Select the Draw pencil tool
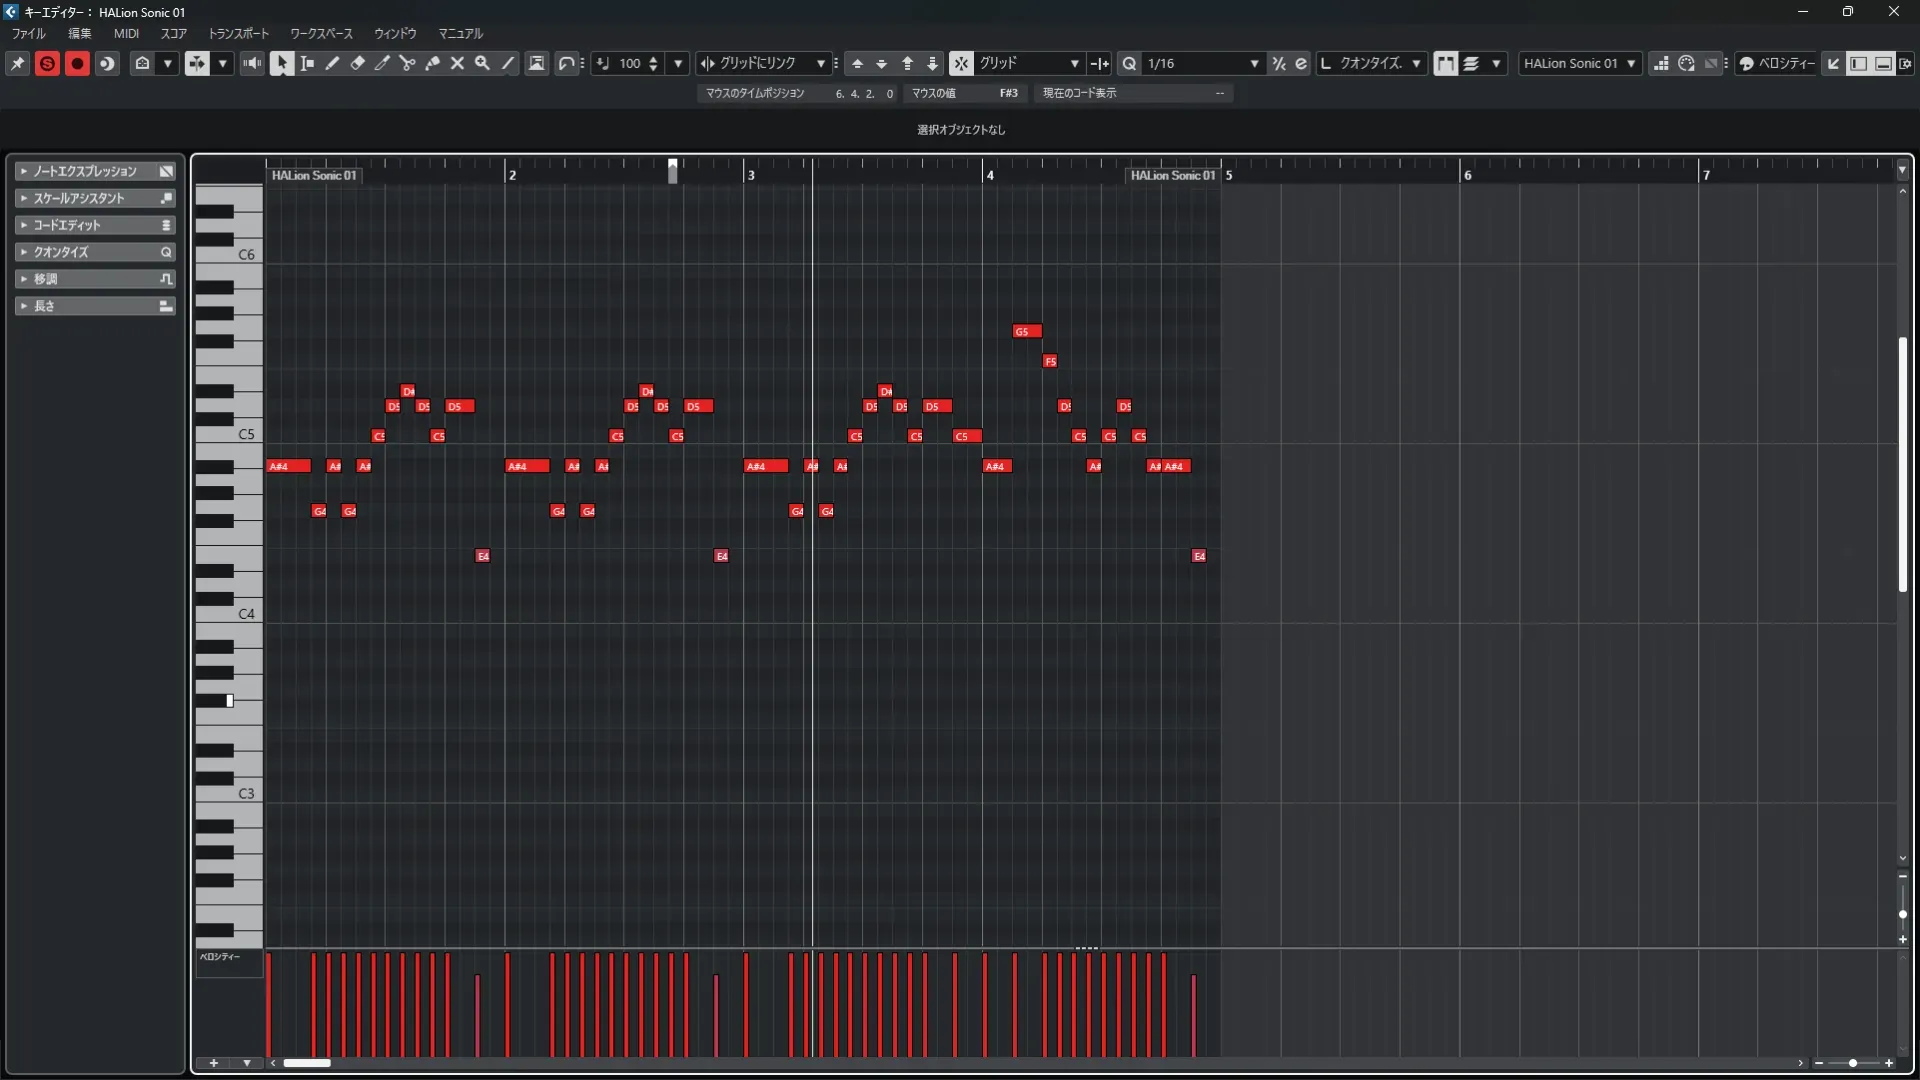 [332, 63]
